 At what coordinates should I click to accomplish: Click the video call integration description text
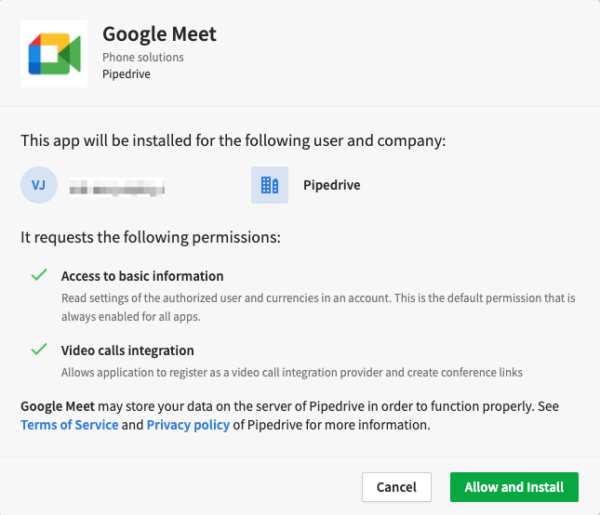(292, 372)
